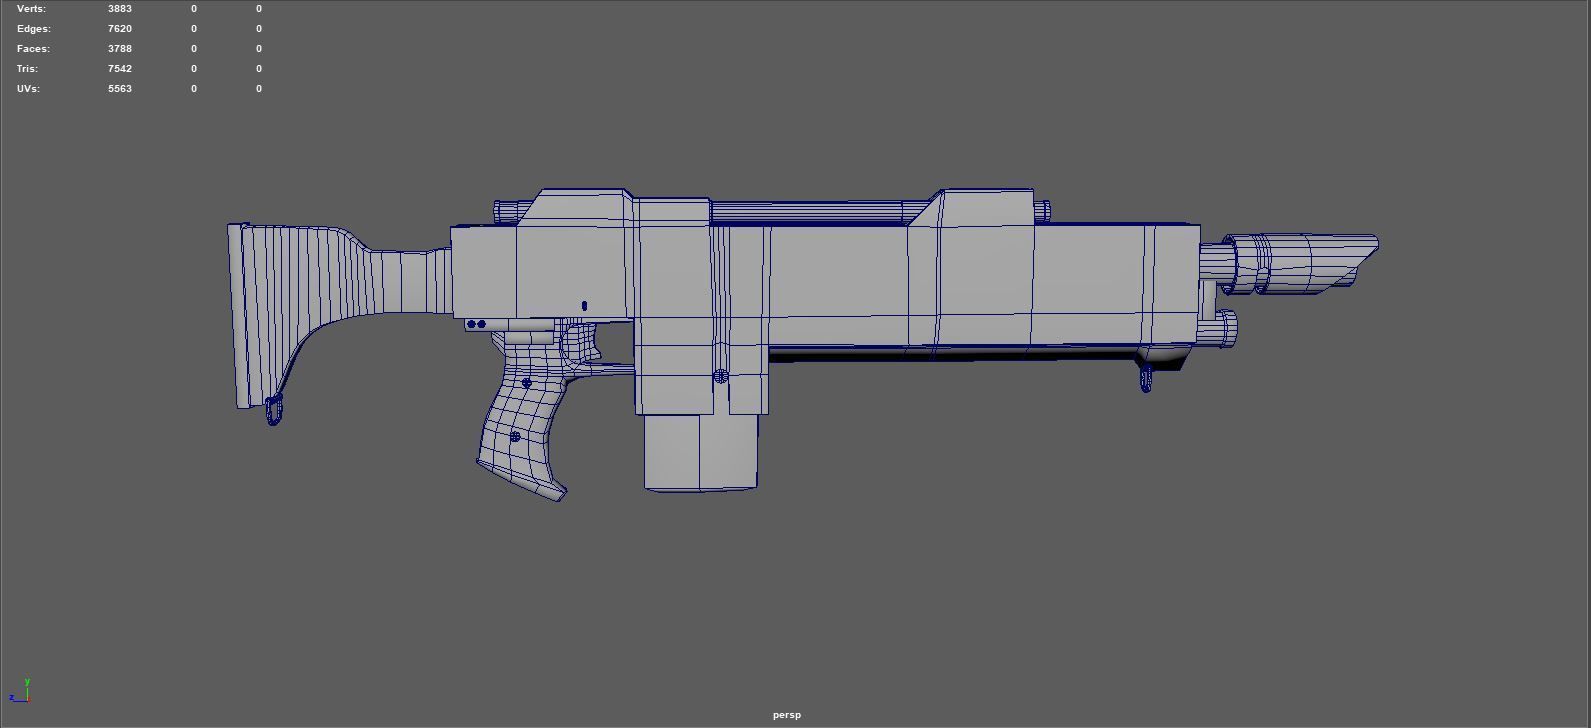Image resolution: width=1591 pixels, height=728 pixels.
Task: Select the box magazine below the receiver
Action: (x=700, y=452)
